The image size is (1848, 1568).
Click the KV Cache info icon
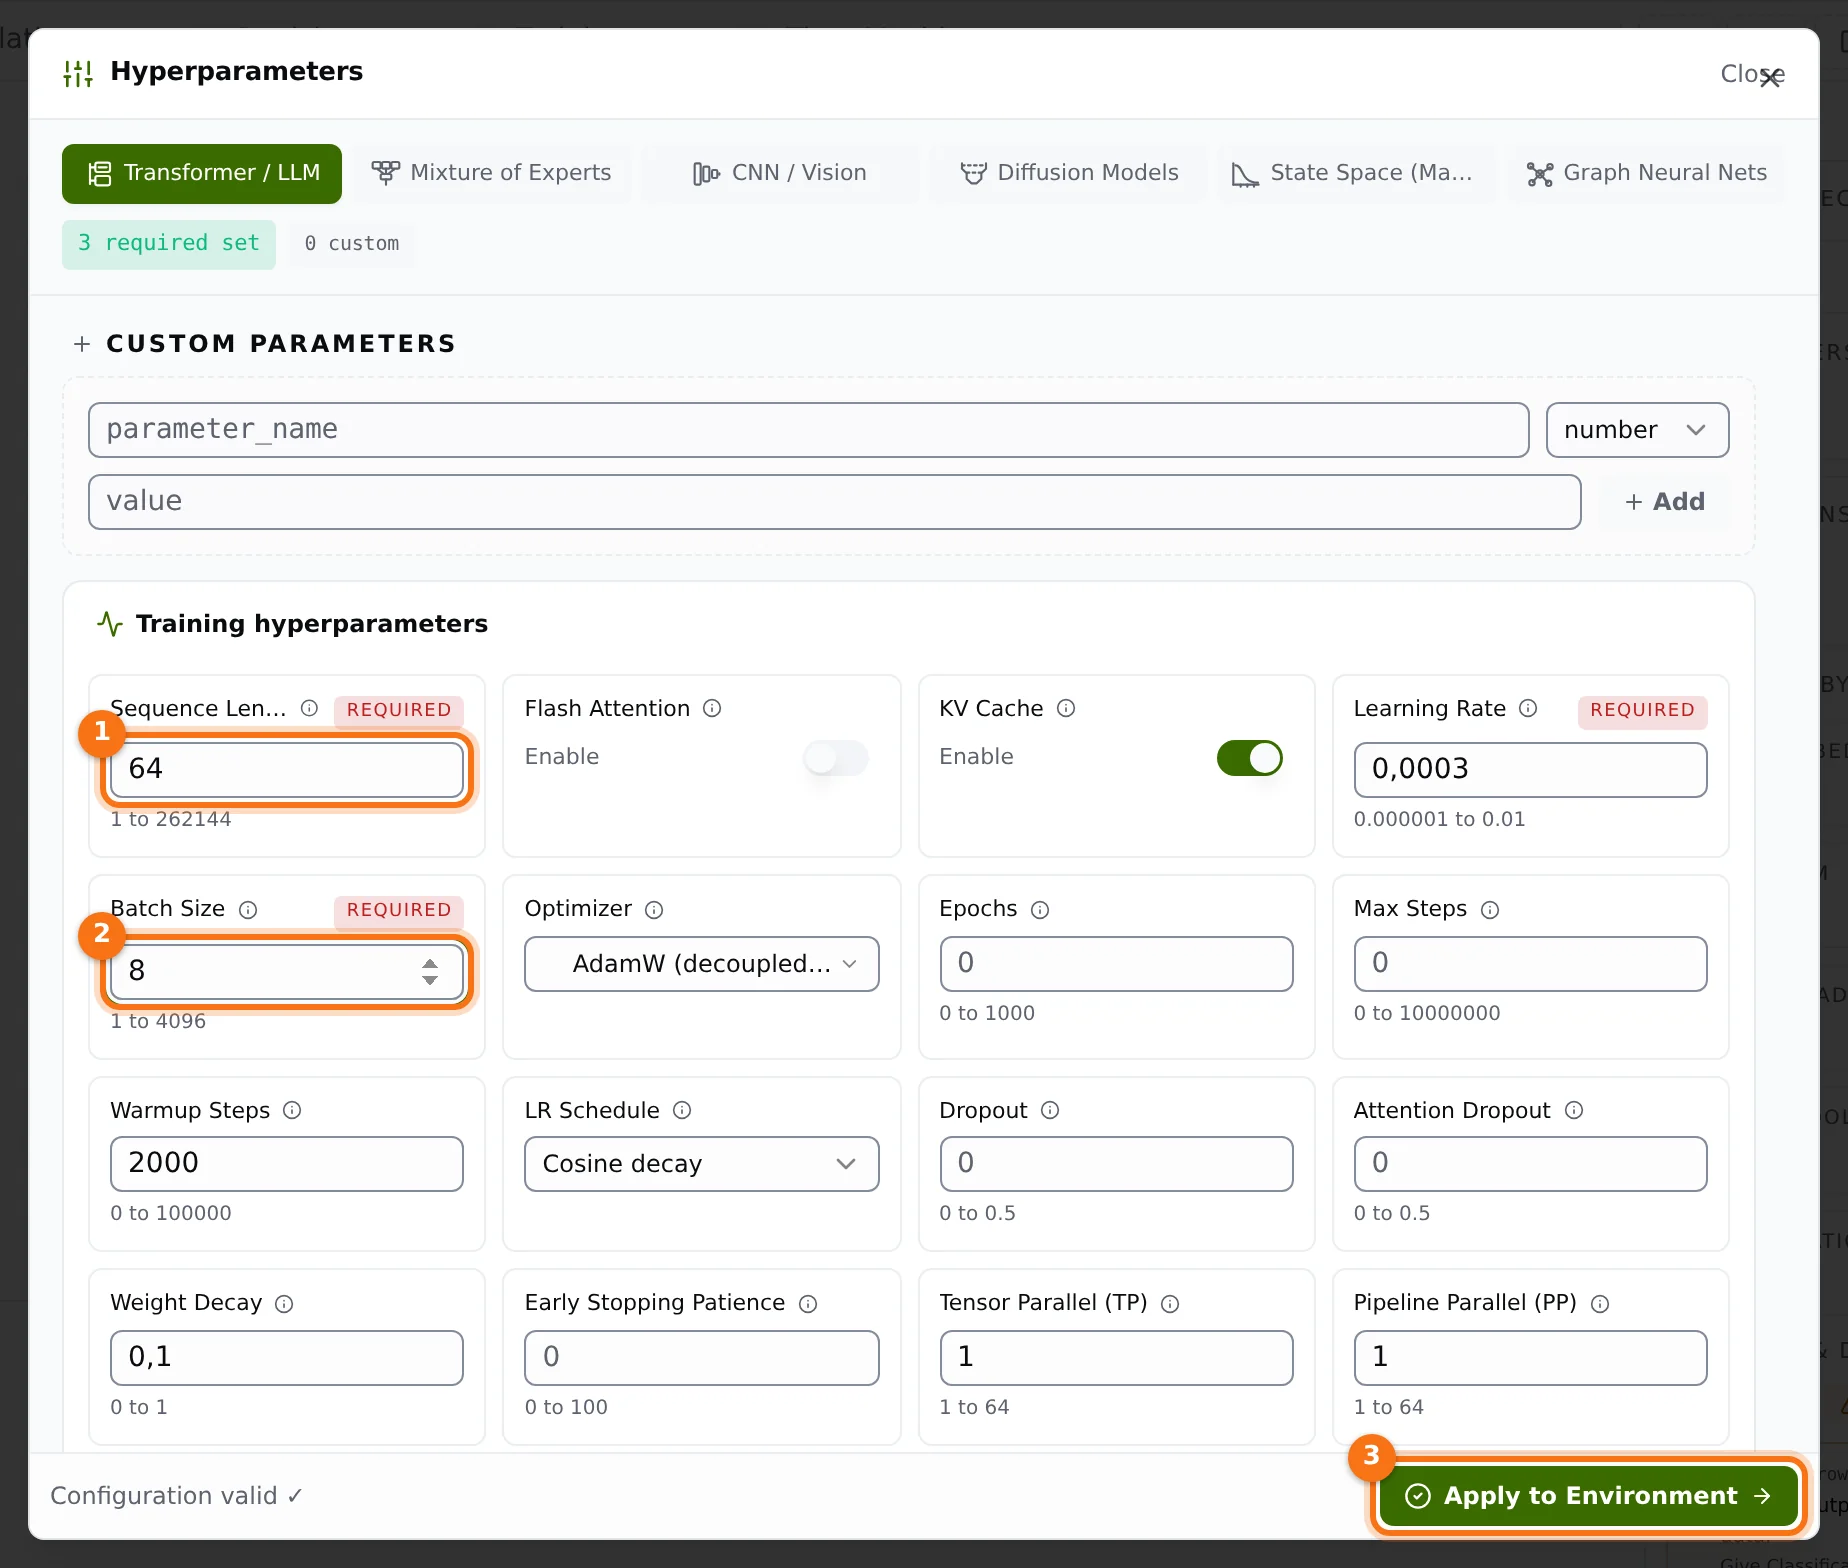point(1066,708)
